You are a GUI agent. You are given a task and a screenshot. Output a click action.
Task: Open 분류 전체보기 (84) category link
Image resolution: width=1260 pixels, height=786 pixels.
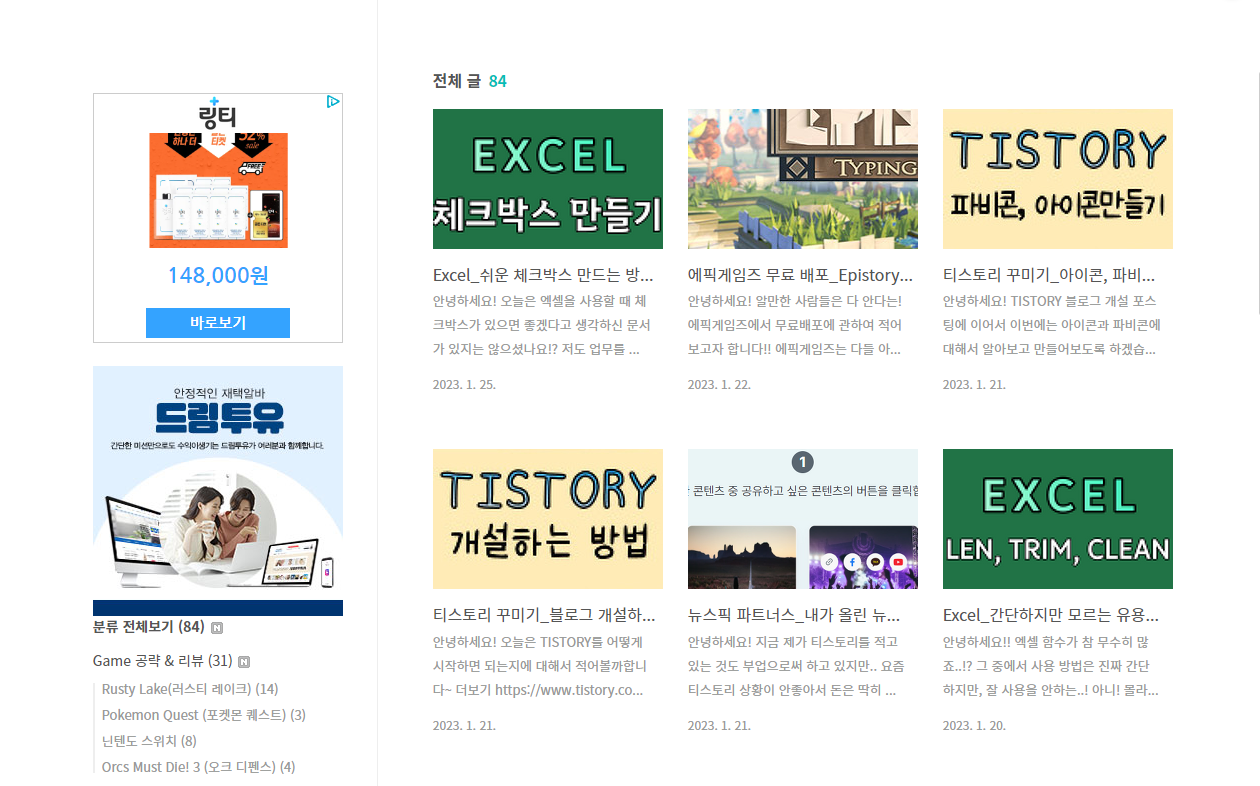pos(149,627)
